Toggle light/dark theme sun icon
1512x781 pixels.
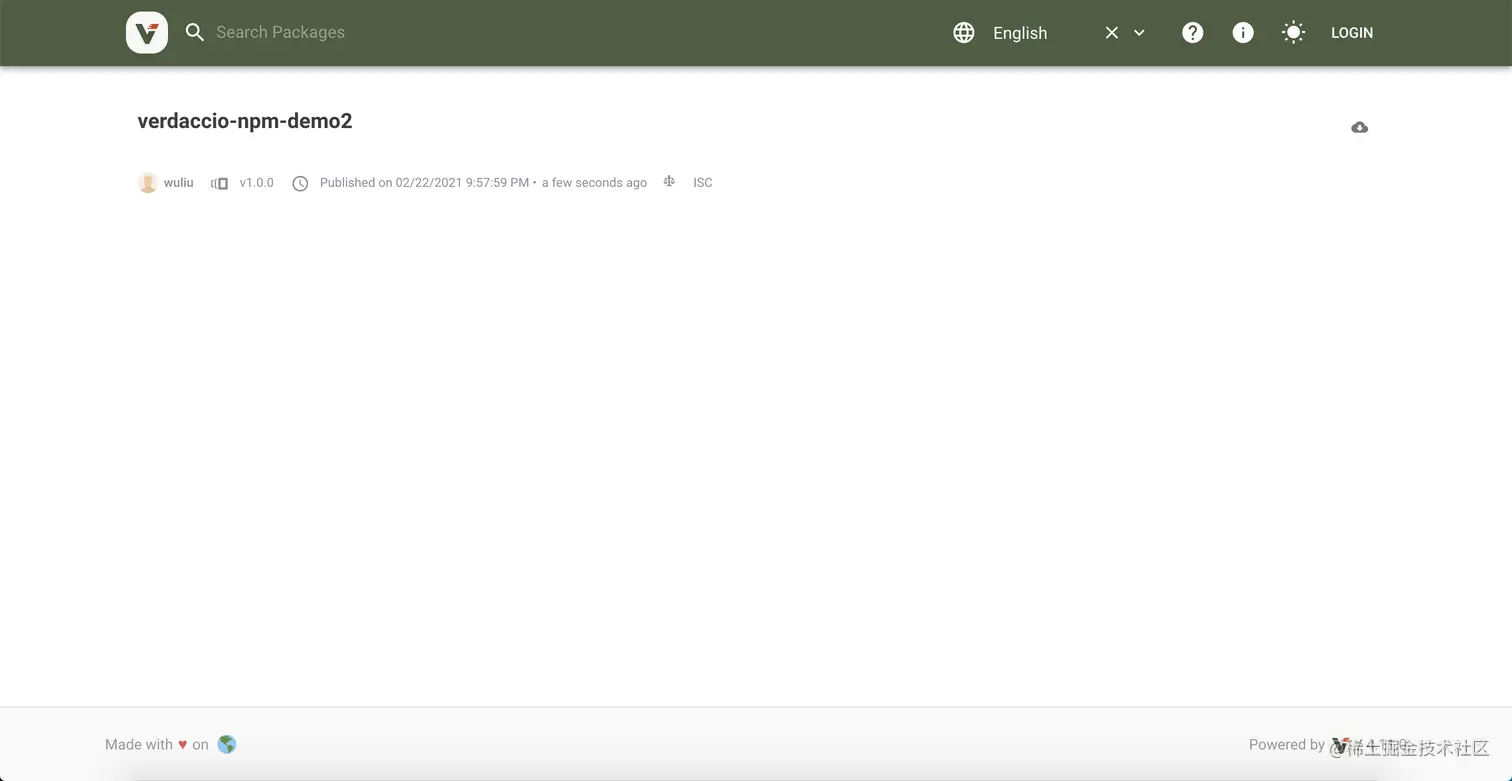point(1293,32)
